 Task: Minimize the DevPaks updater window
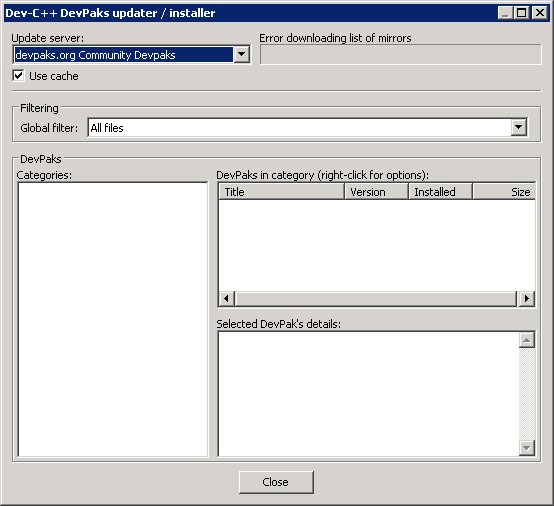pyautogui.click(x=505, y=13)
